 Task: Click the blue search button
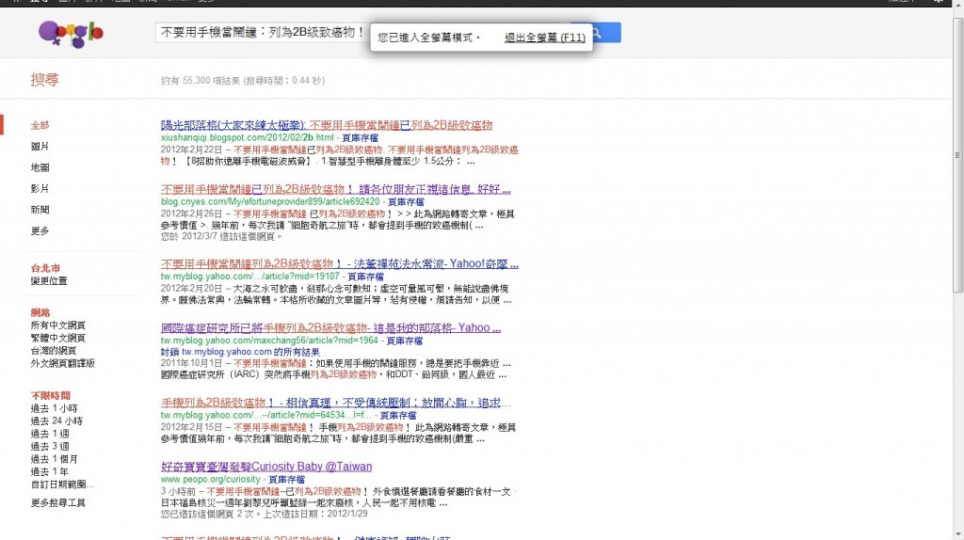[598, 33]
